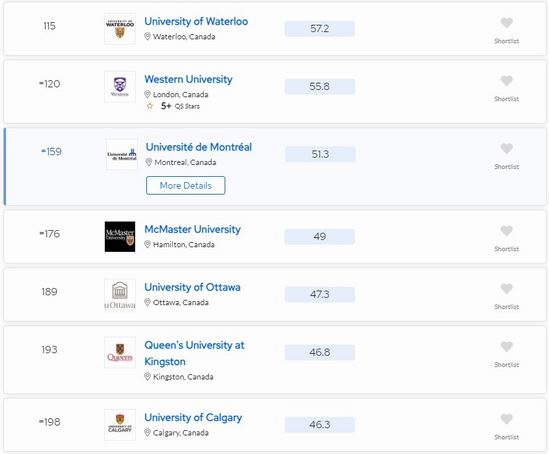Click the Western University crest logo

[x=120, y=87]
